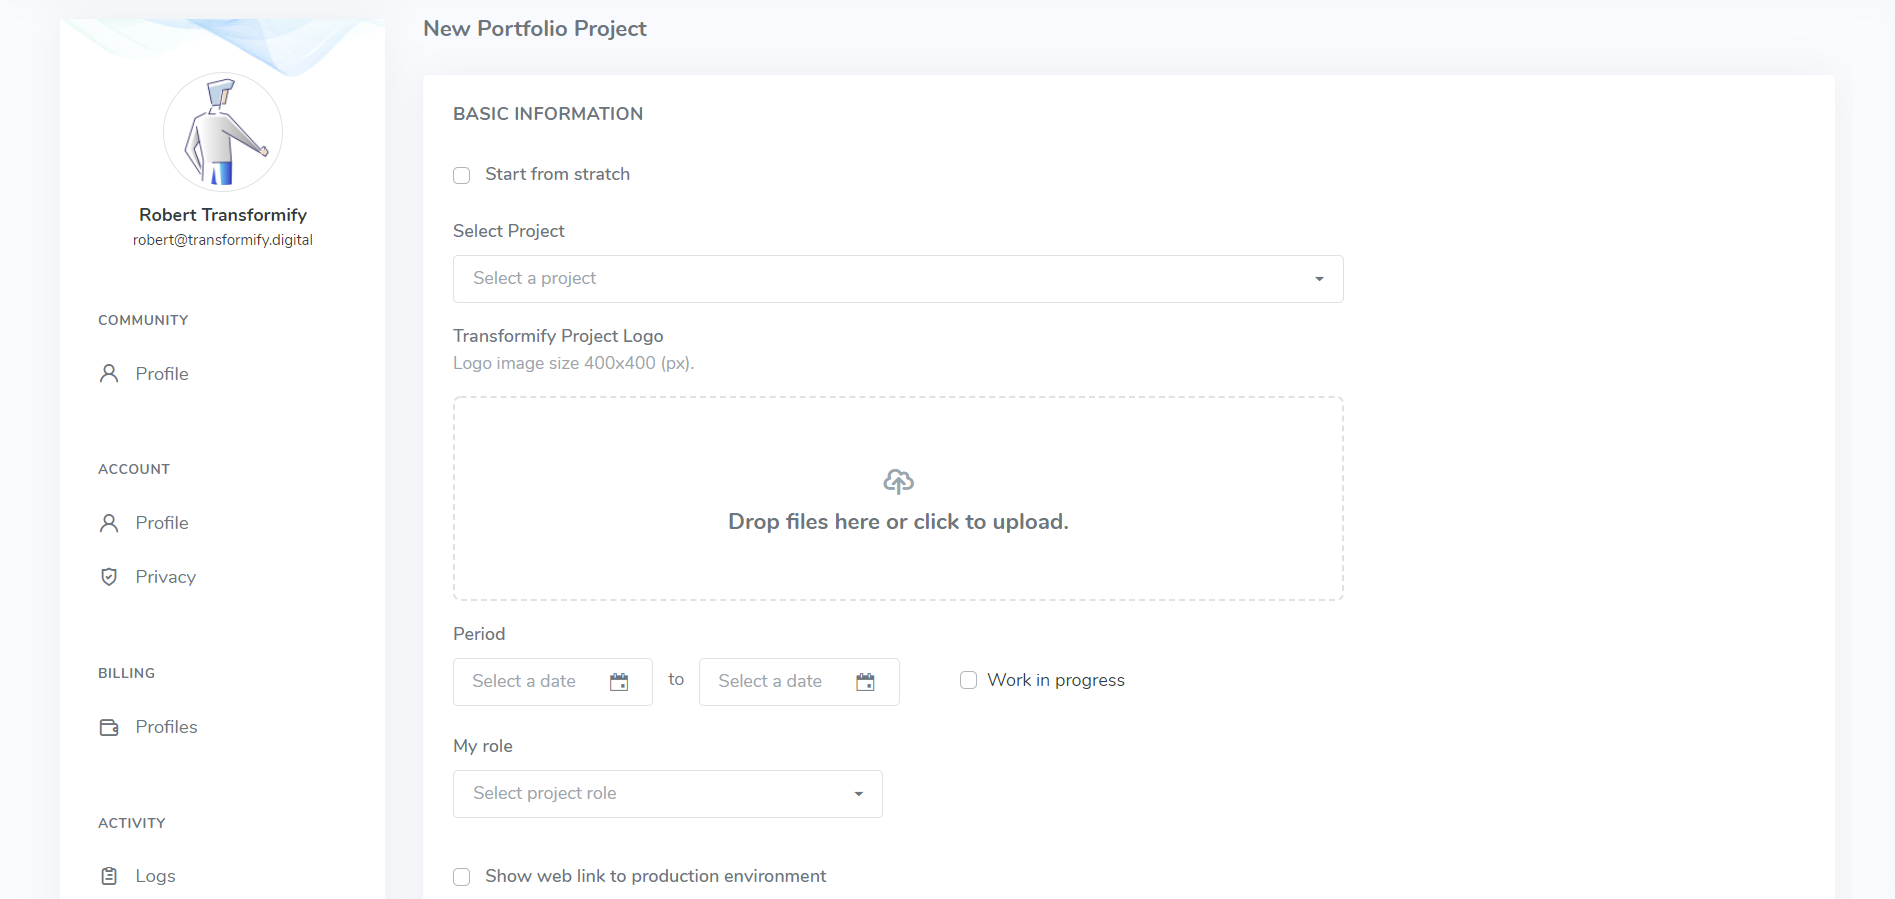Click the robert@transformify.digital email link
The height and width of the screenshot is (899, 1895).
pos(223,240)
